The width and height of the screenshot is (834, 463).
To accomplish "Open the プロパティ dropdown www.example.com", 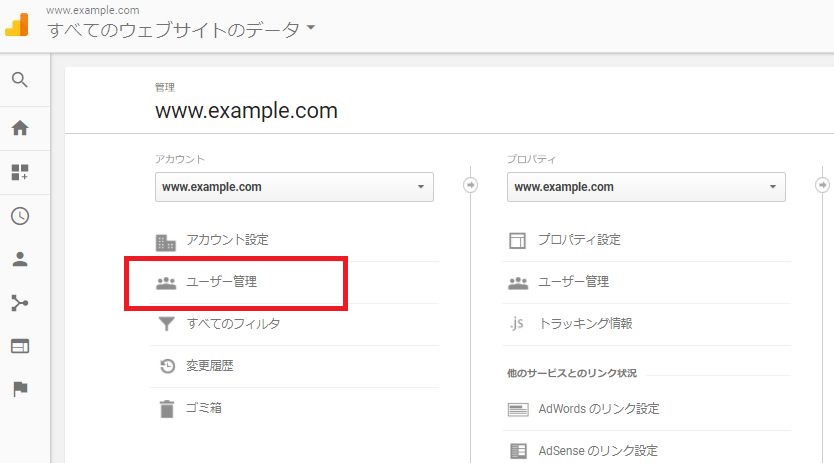I will (x=646, y=187).
